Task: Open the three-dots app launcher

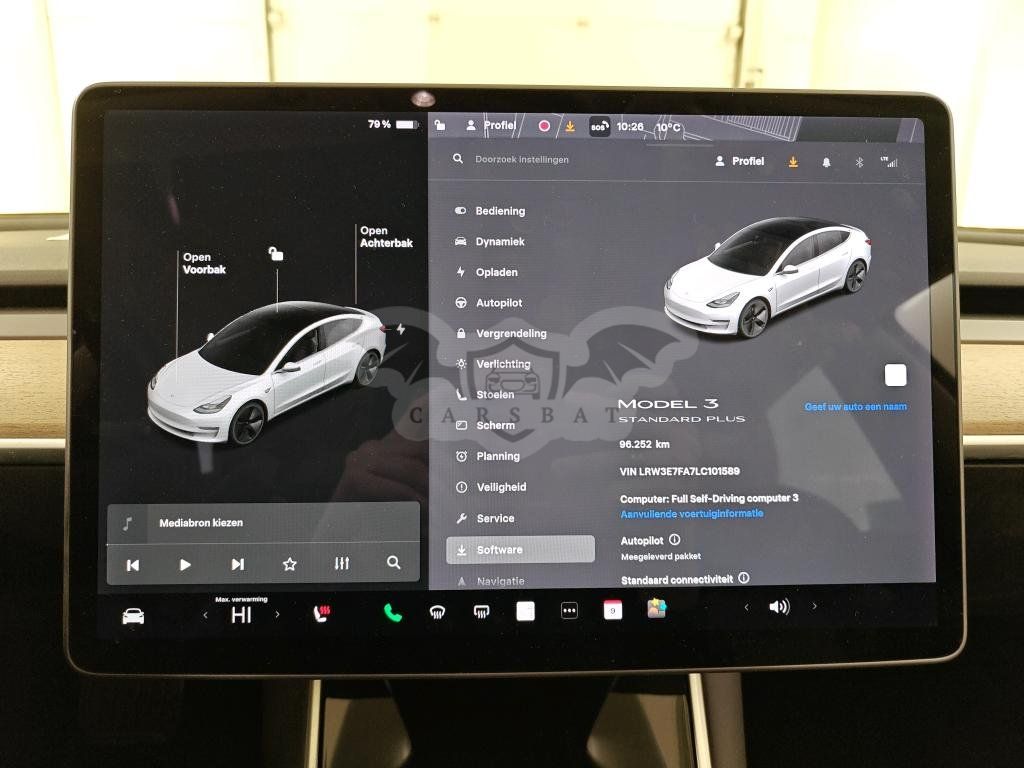Action: click(569, 611)
